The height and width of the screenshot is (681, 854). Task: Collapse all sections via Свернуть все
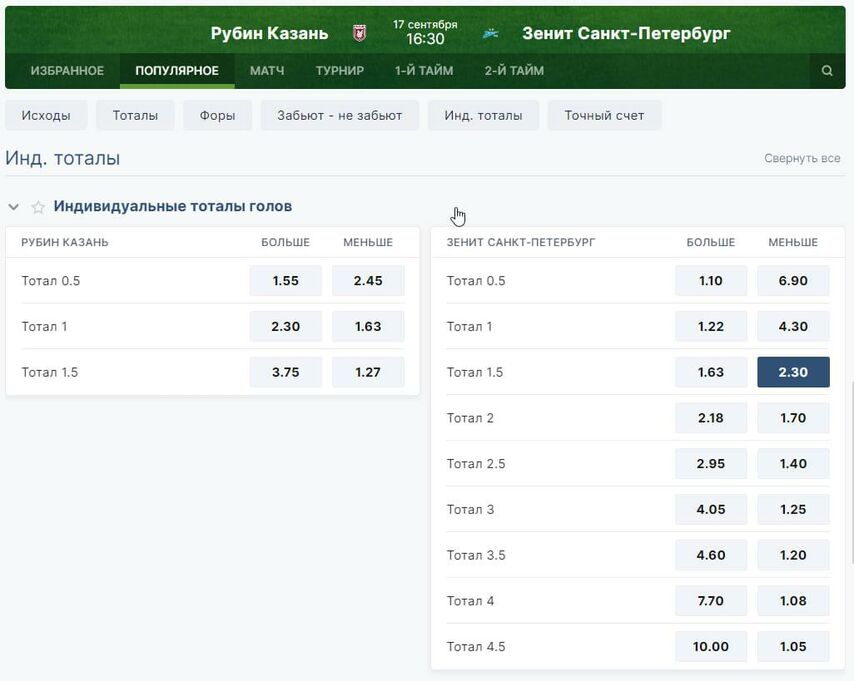[x=802, y=159]
